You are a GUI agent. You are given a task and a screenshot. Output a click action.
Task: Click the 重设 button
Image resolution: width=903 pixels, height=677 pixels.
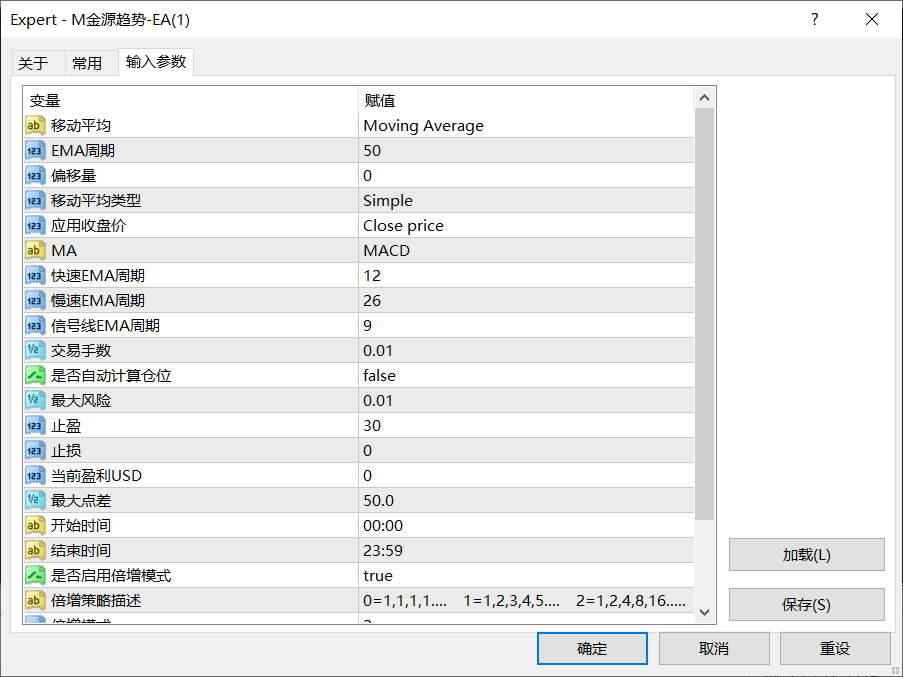pyautogui.click(x=835, y=648)
